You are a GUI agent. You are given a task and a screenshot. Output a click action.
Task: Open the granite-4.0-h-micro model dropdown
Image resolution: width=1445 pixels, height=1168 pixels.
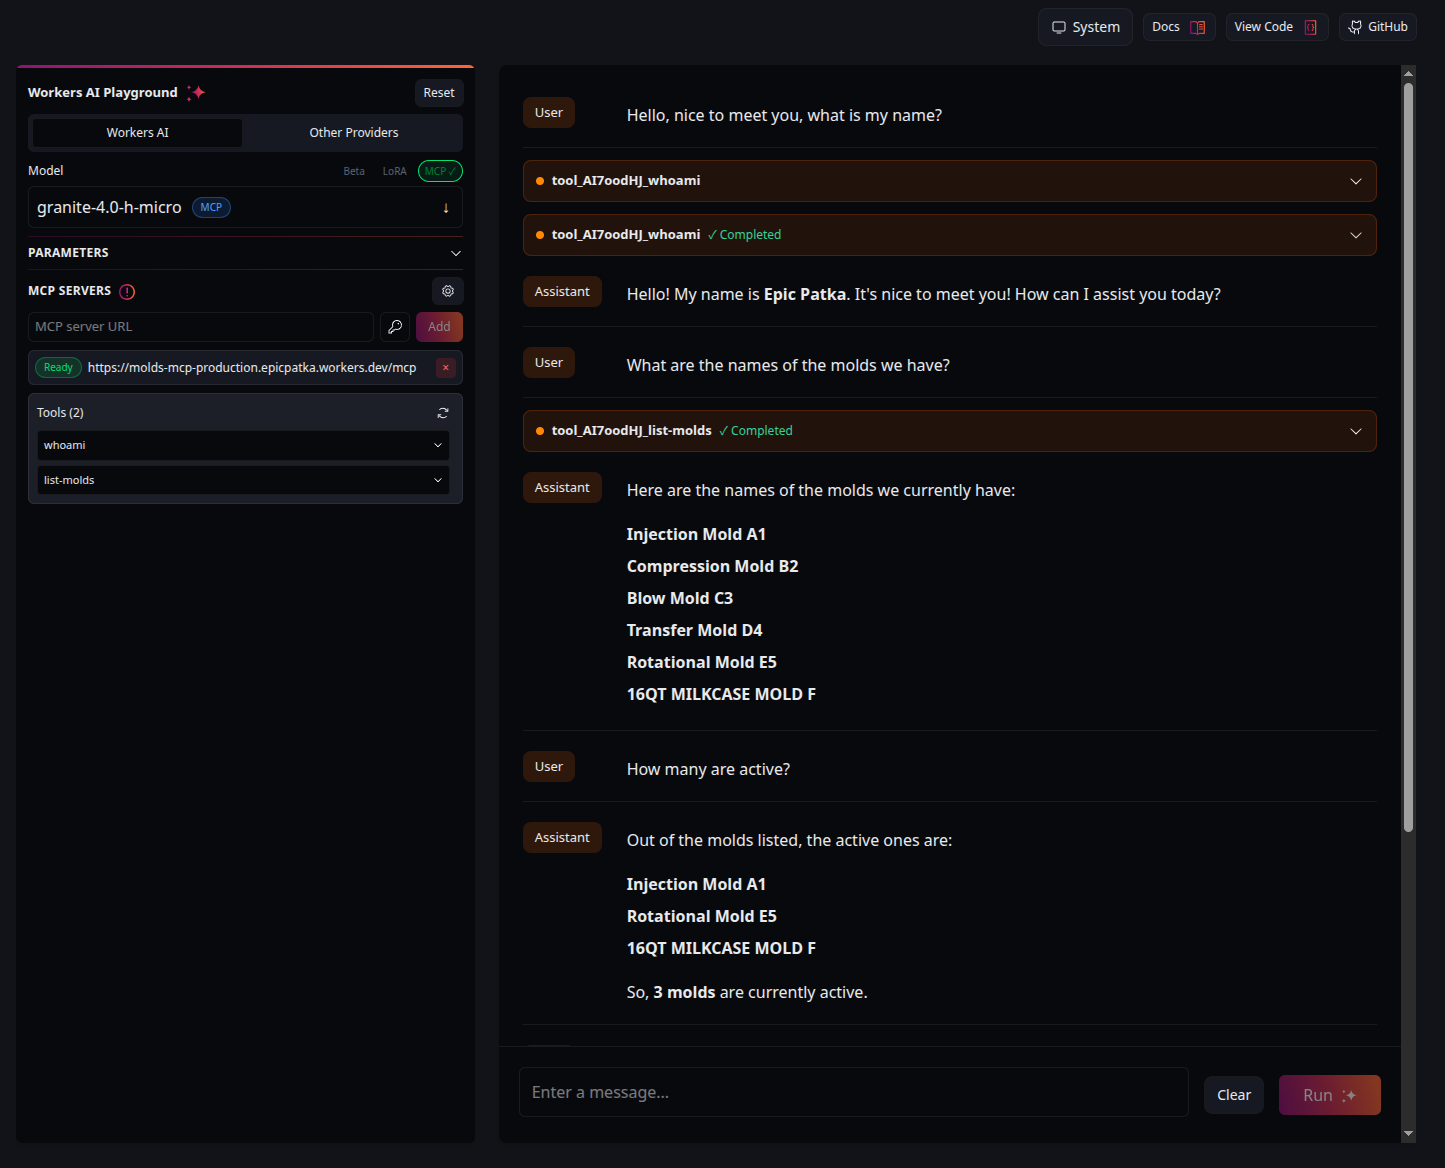[x=245, y=208]
